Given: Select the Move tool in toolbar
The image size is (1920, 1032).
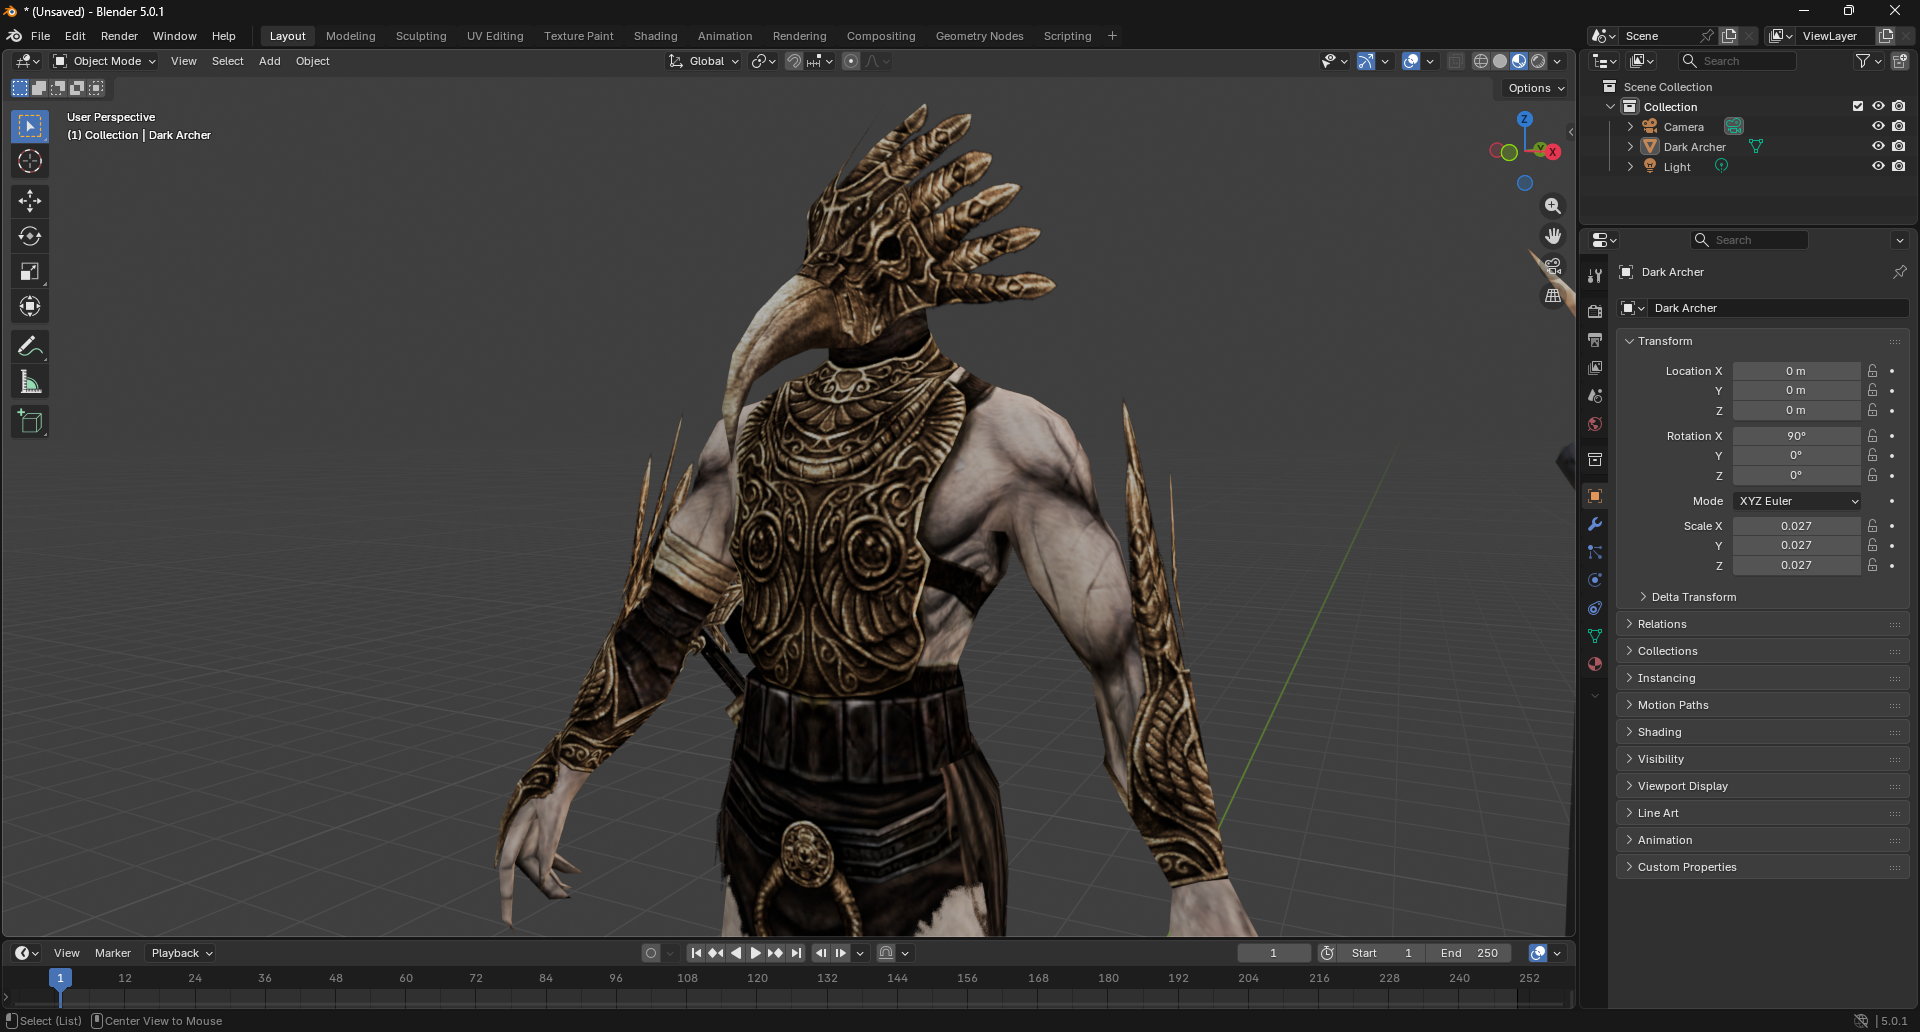Looking at the screenshot, I should point(30,201).
